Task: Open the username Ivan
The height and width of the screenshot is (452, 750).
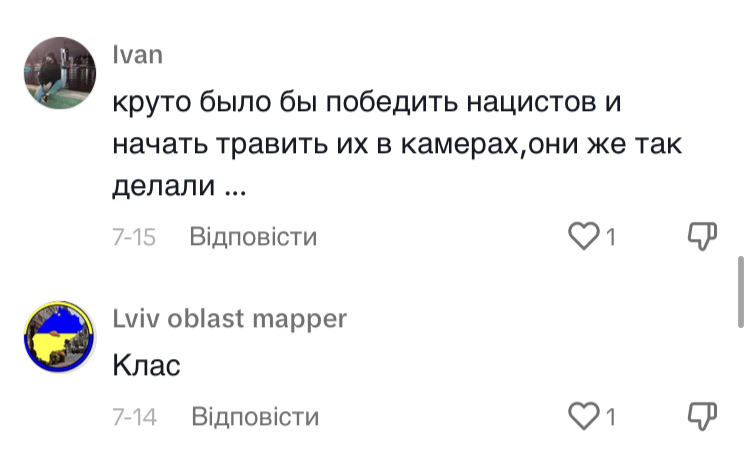Action: click(x=137, y=54)
